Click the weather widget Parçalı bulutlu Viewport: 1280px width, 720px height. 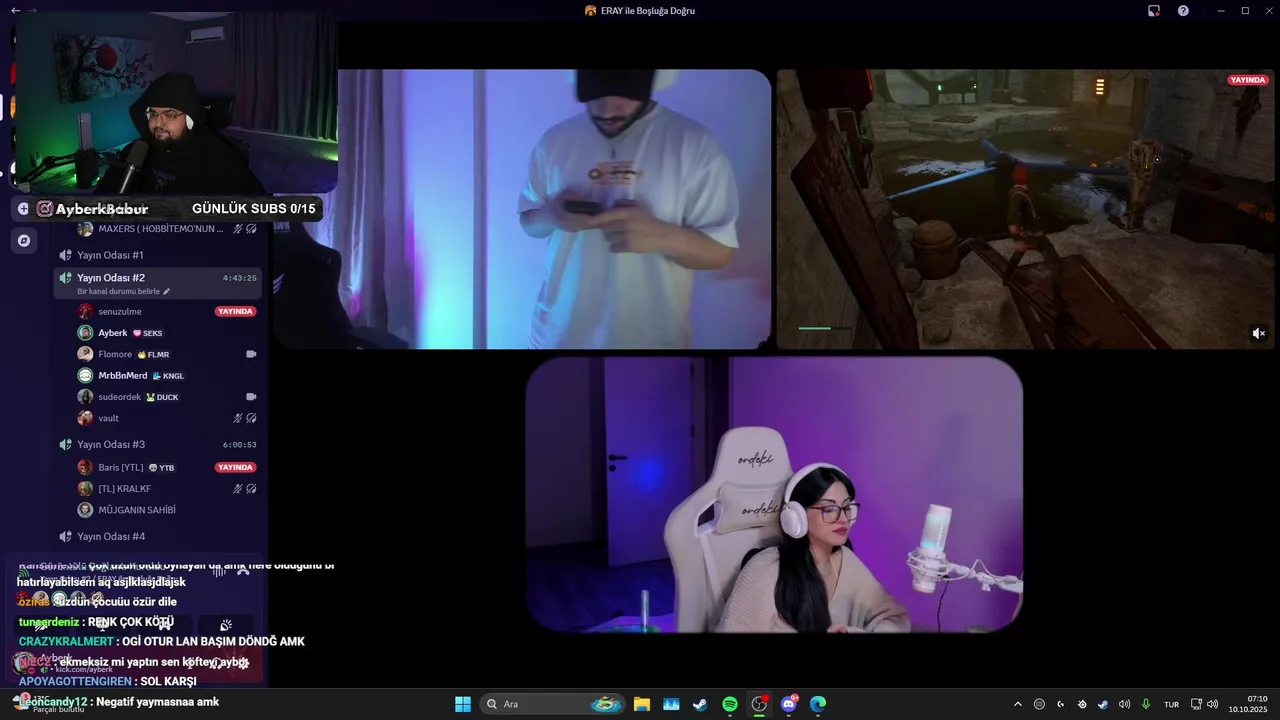pos(50,704)
